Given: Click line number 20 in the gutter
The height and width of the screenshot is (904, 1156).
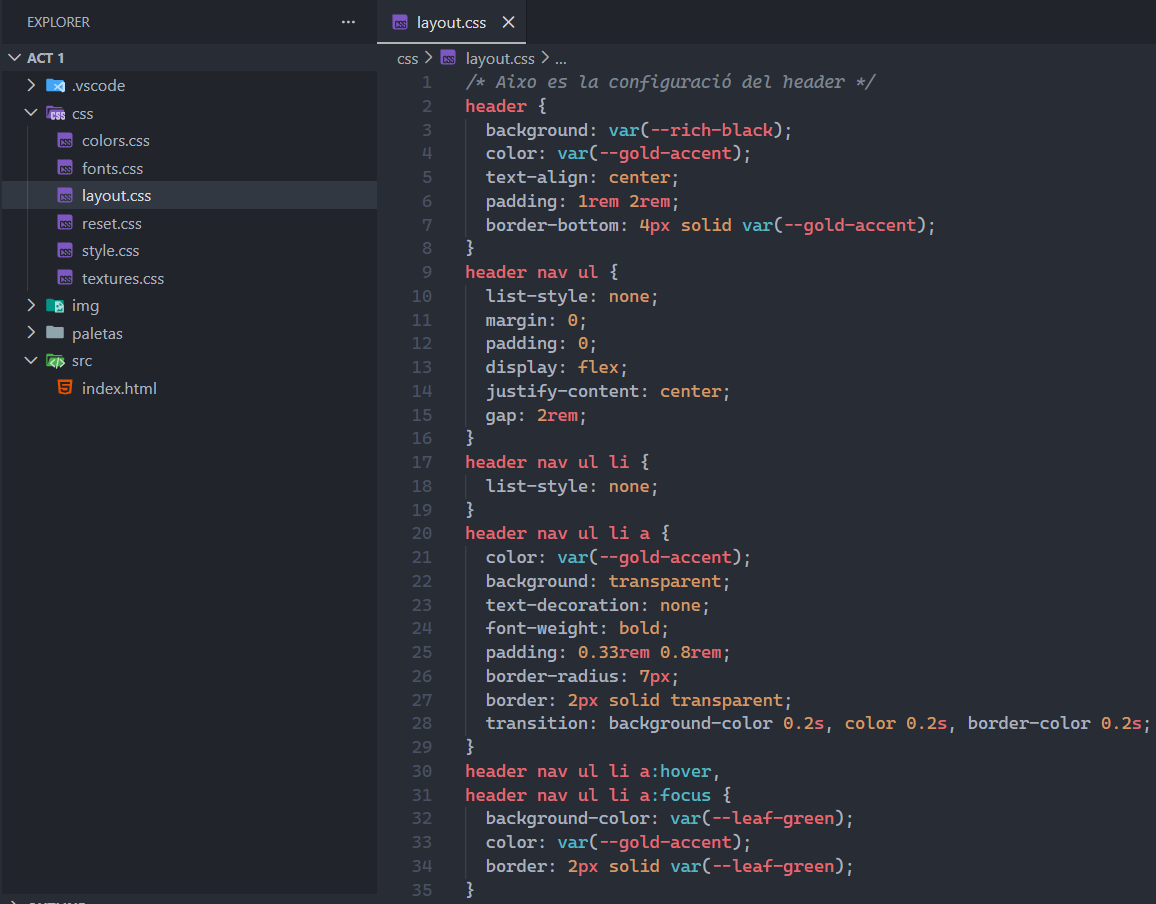Looking at the screenshot, I should (421, 534).
